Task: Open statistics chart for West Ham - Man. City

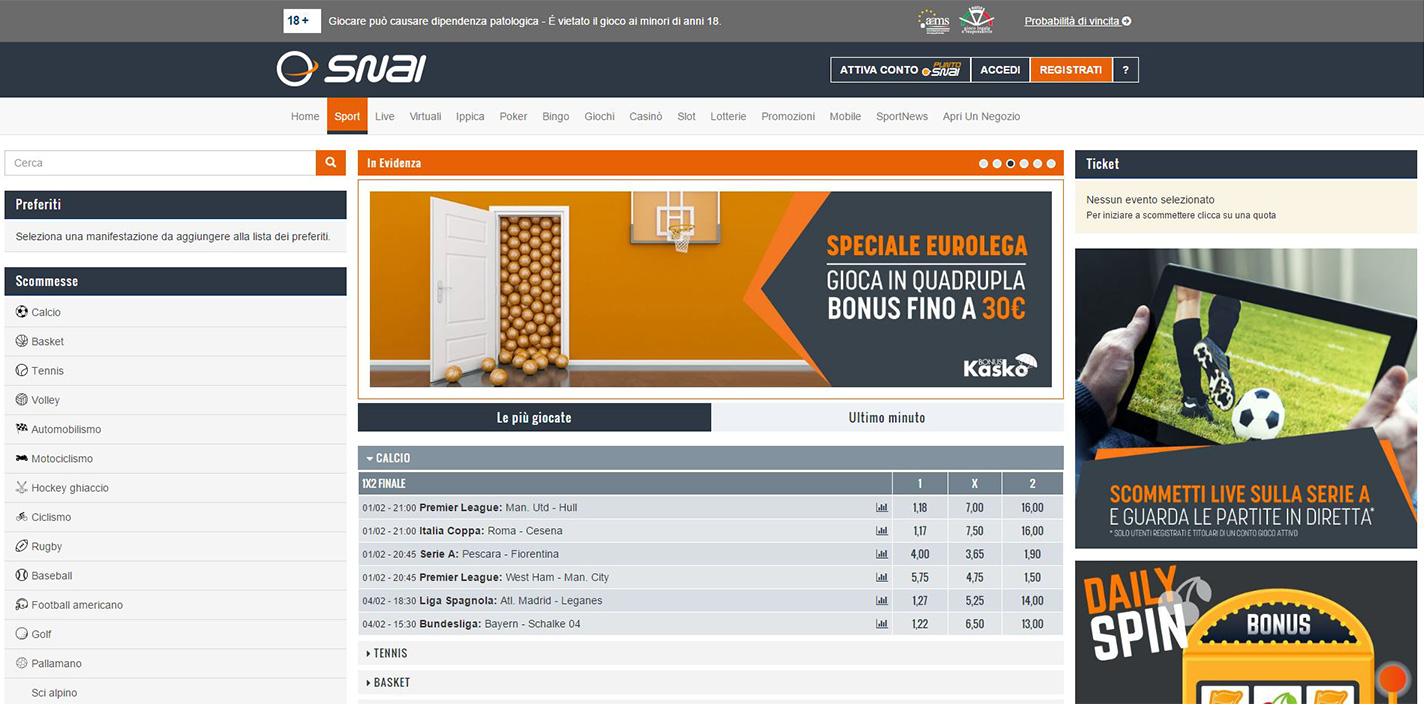Action: 882,577
